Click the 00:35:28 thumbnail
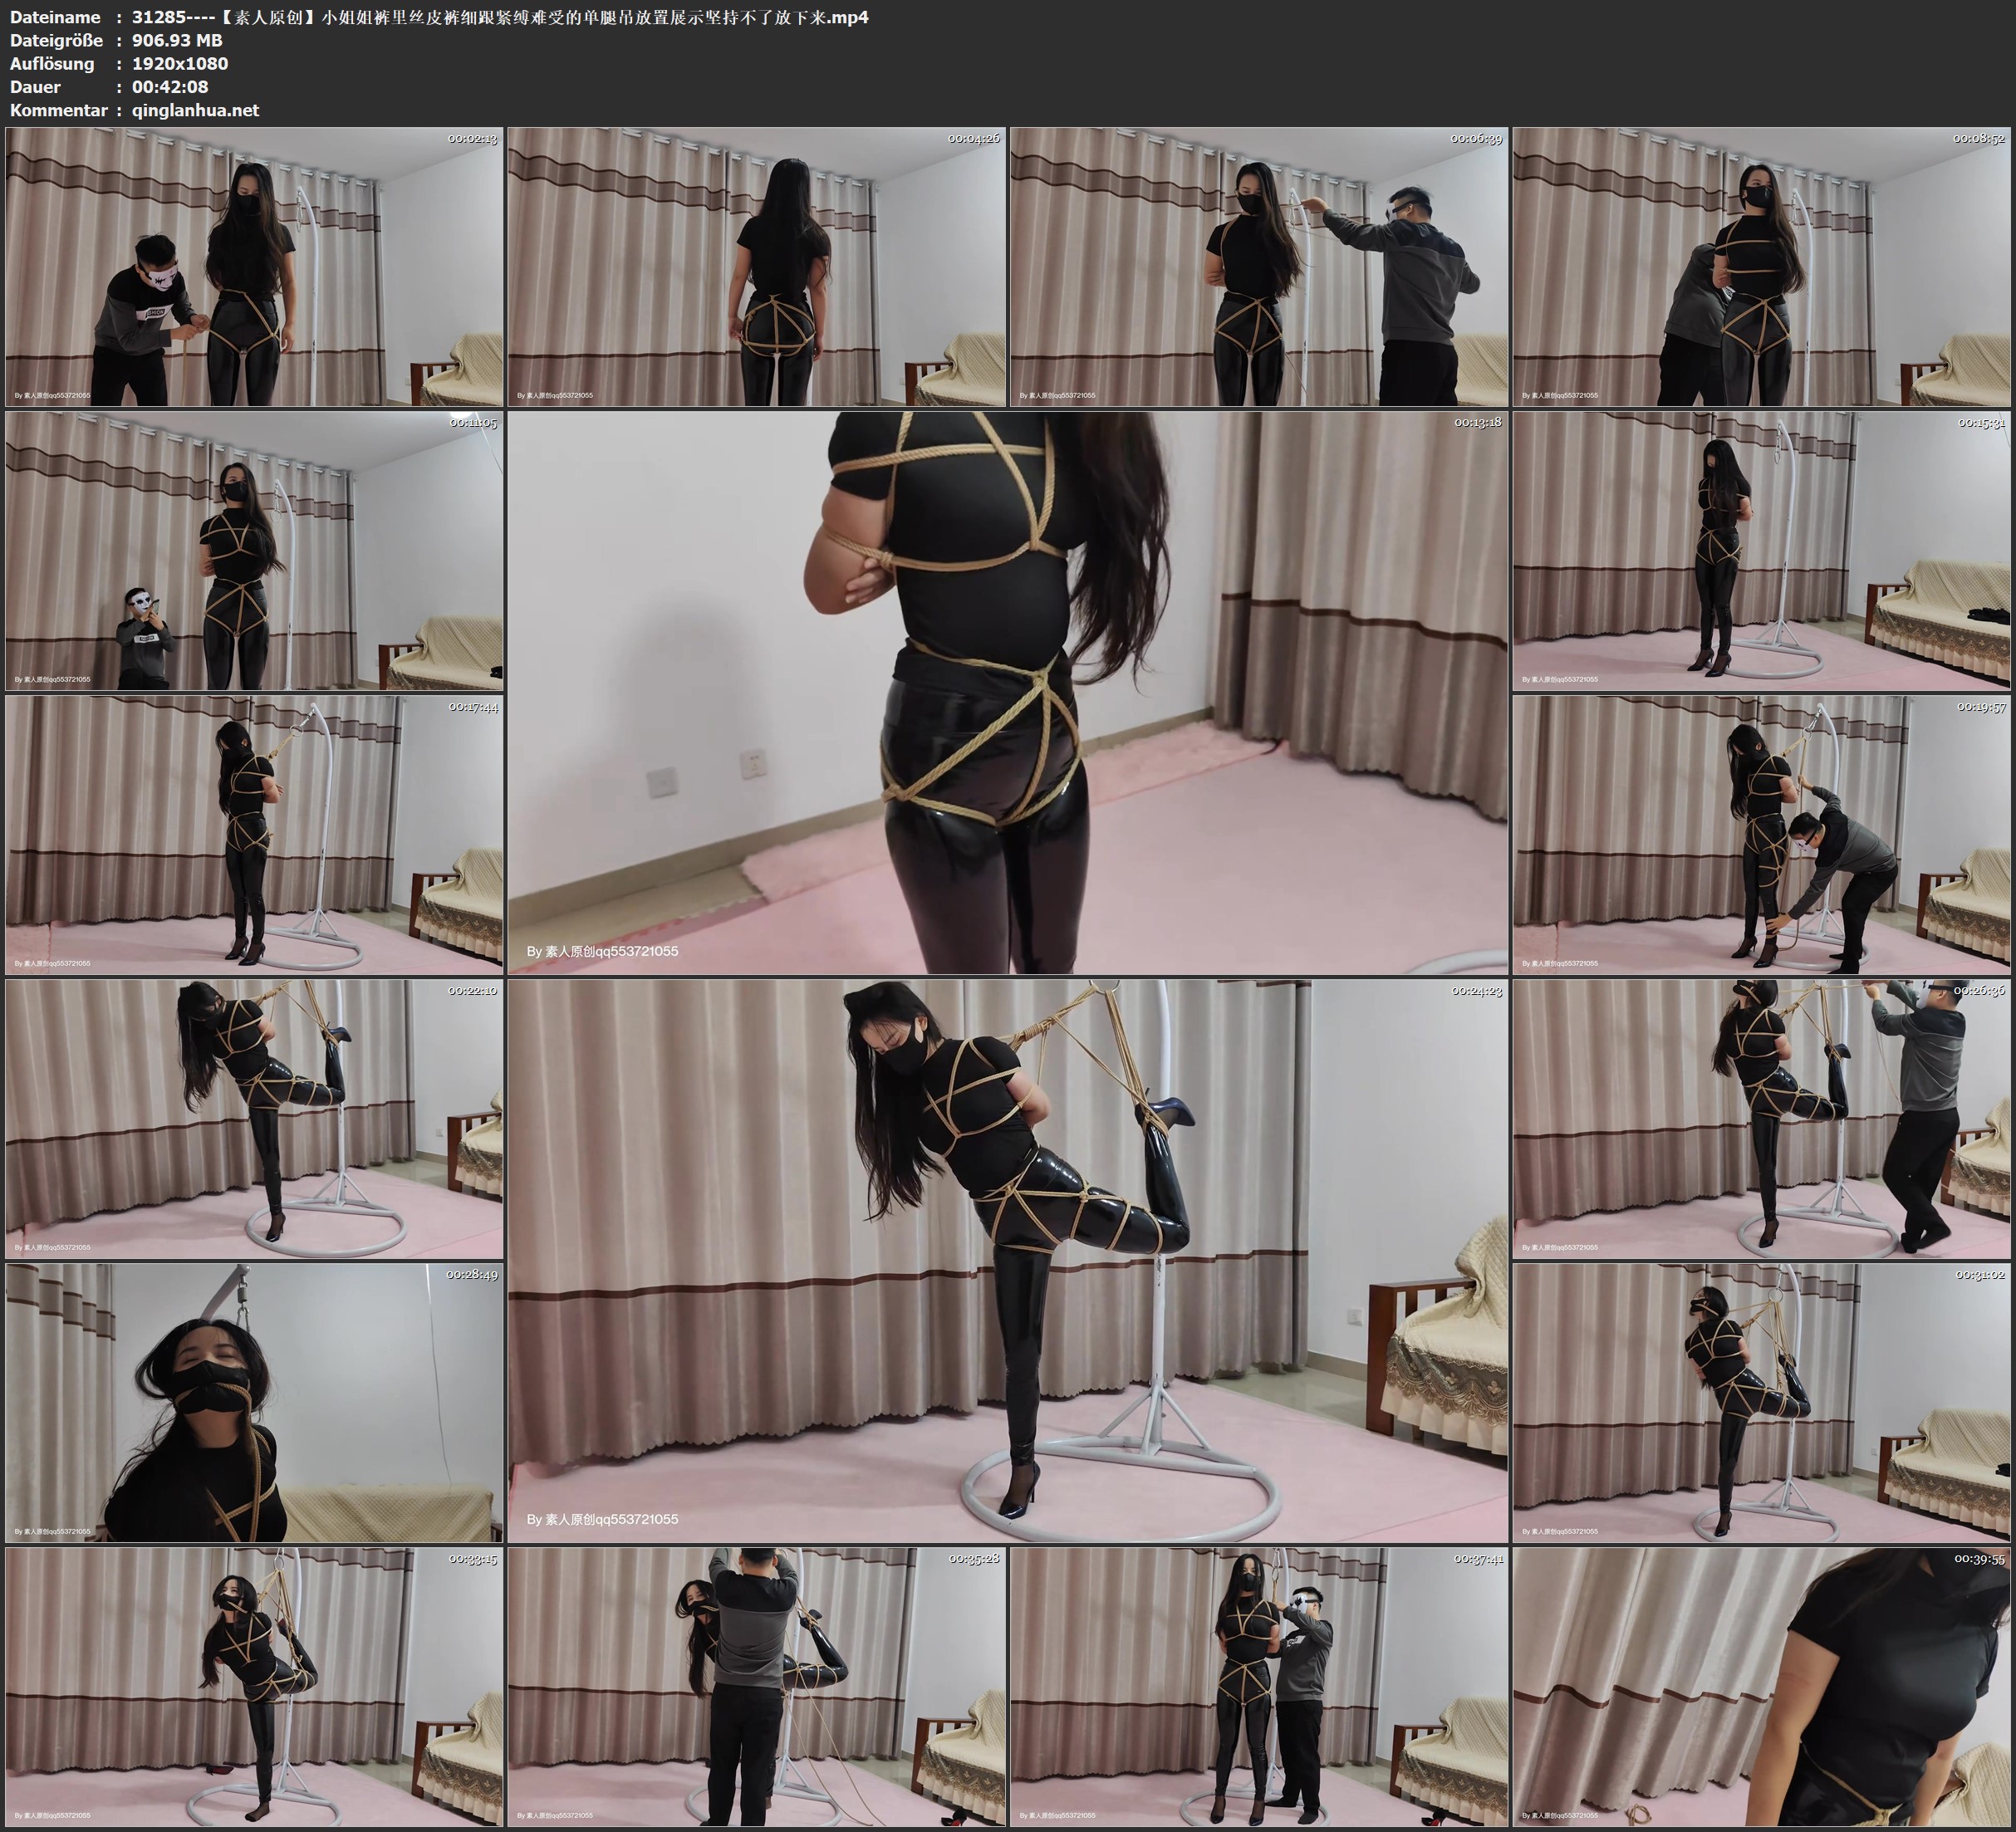 (756, 1686)
